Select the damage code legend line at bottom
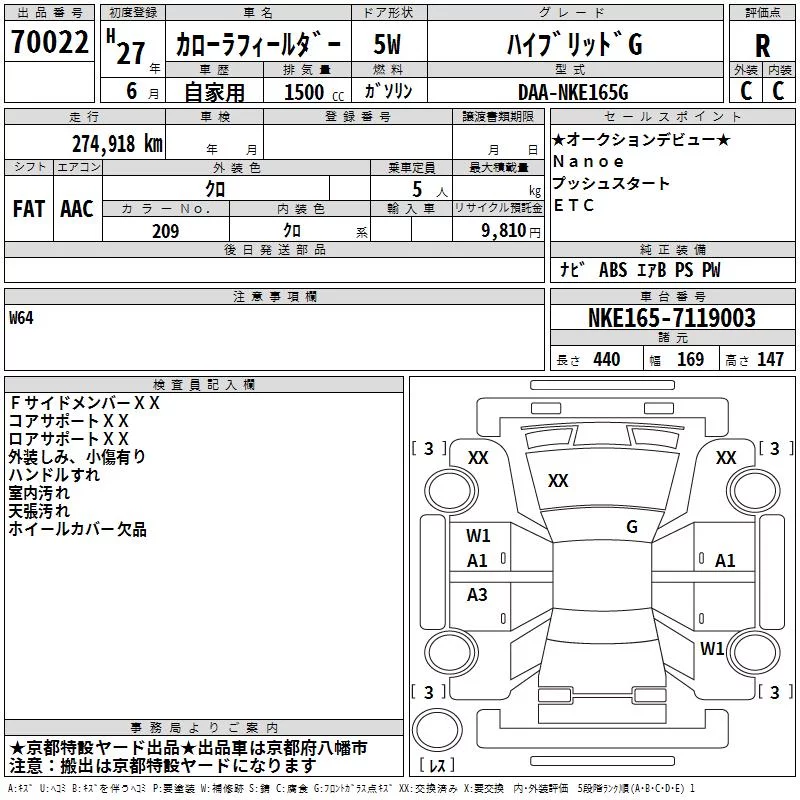 click(x=351, y=788)
